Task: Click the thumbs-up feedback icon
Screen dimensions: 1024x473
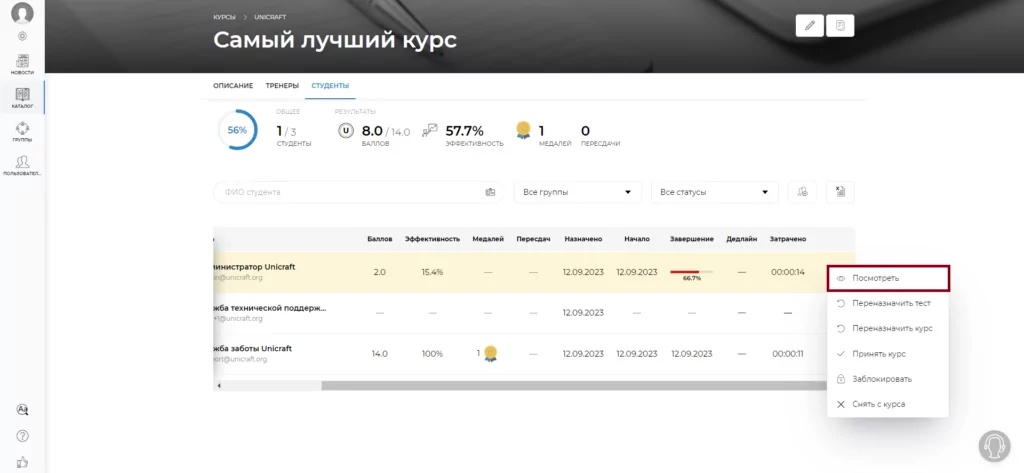Action: tap(22, 462)
